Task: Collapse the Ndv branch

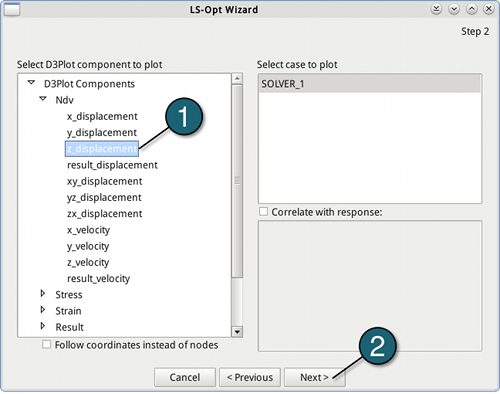Action: (x=43, y=99)
